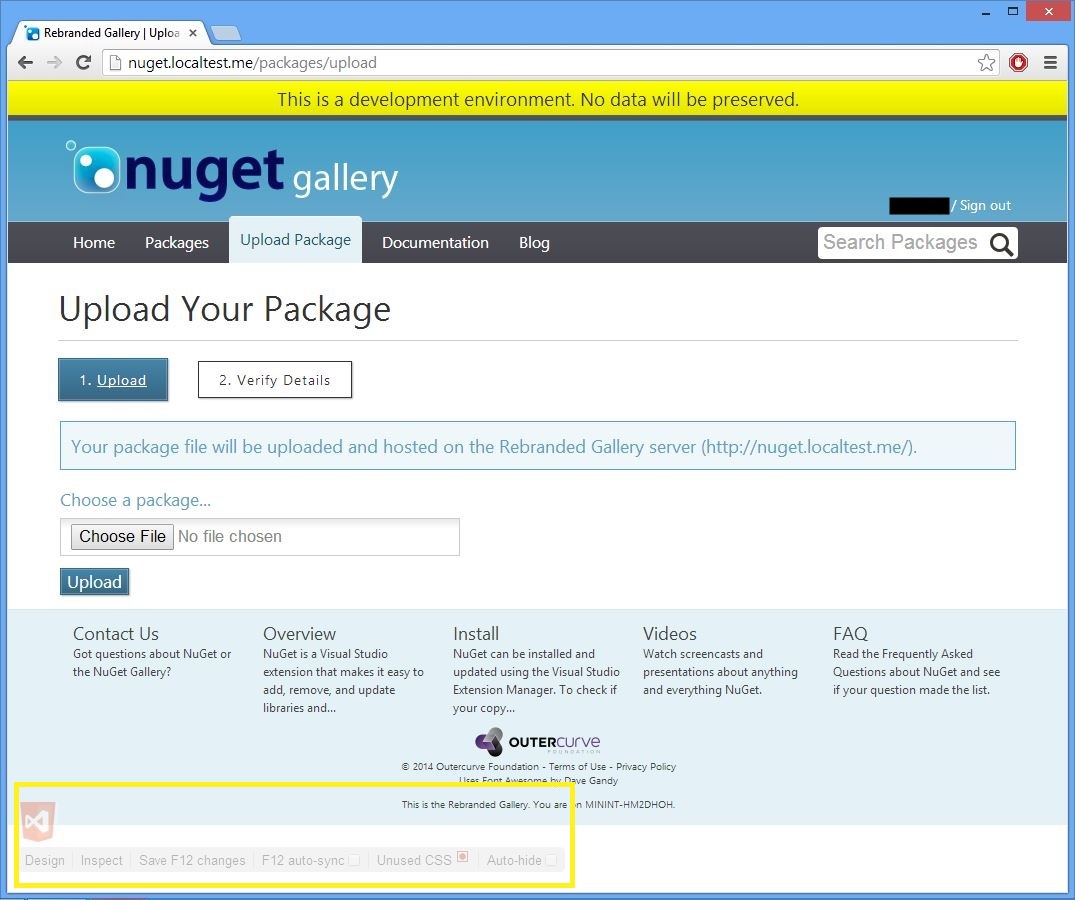Open the Contact Us footer link
The height and width of the screenshot is (900, 1075).
(x=116, y=633)
